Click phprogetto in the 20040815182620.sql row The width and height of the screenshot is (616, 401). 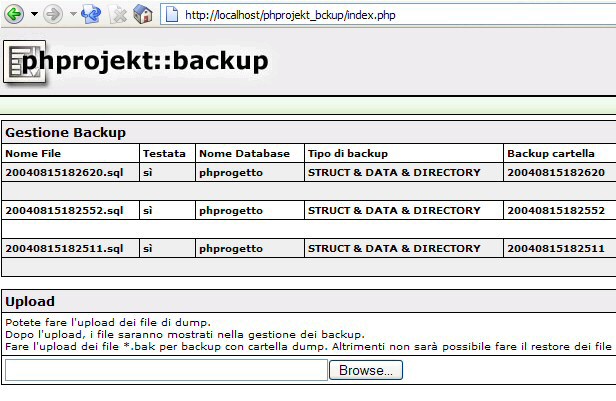[231, 173]
